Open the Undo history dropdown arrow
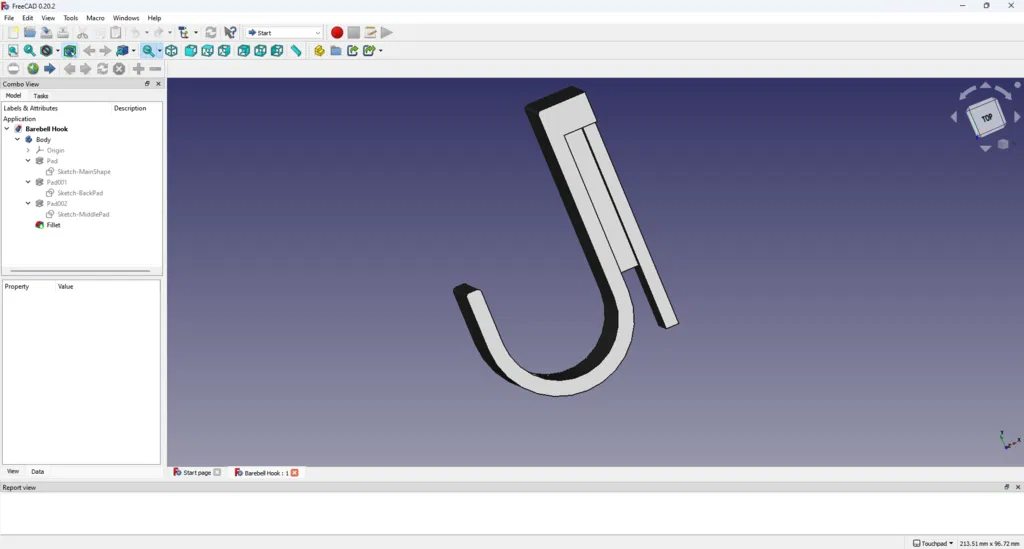 point(146,33)
